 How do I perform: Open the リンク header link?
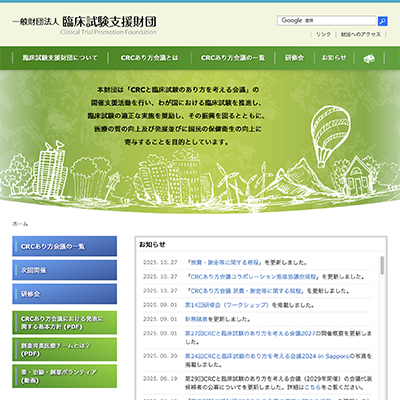pos(323,34)
